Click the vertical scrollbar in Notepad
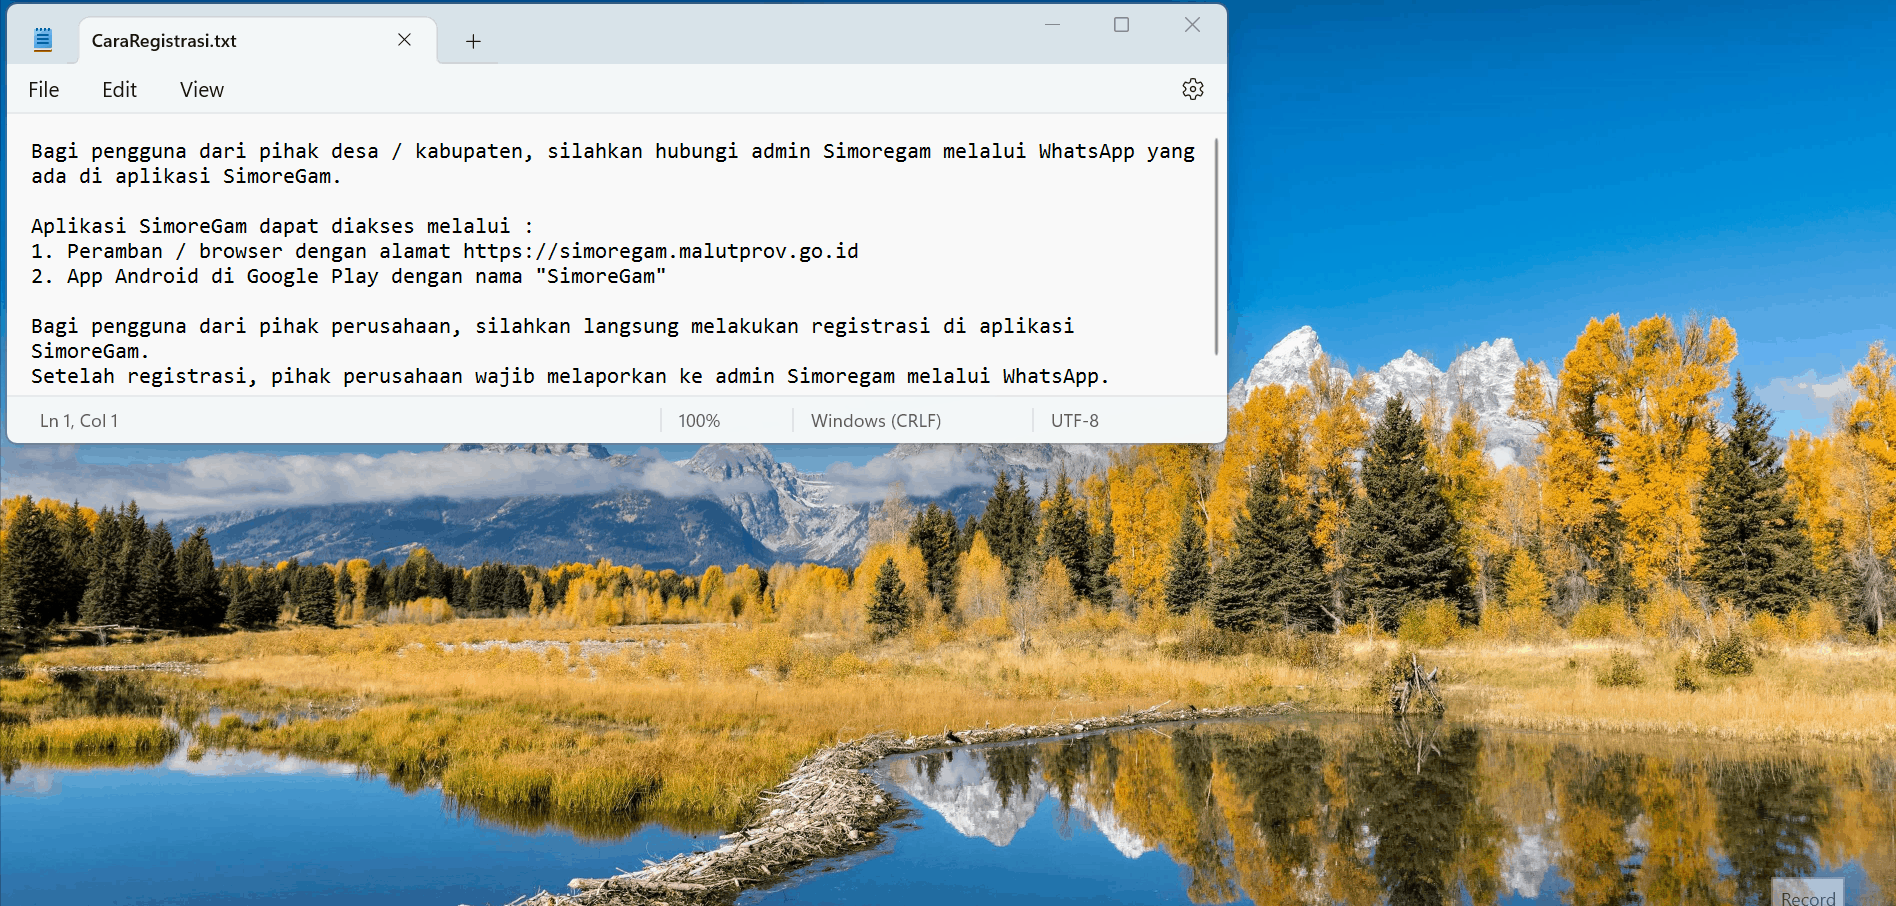The image size is (1896, 906). 1216,246
